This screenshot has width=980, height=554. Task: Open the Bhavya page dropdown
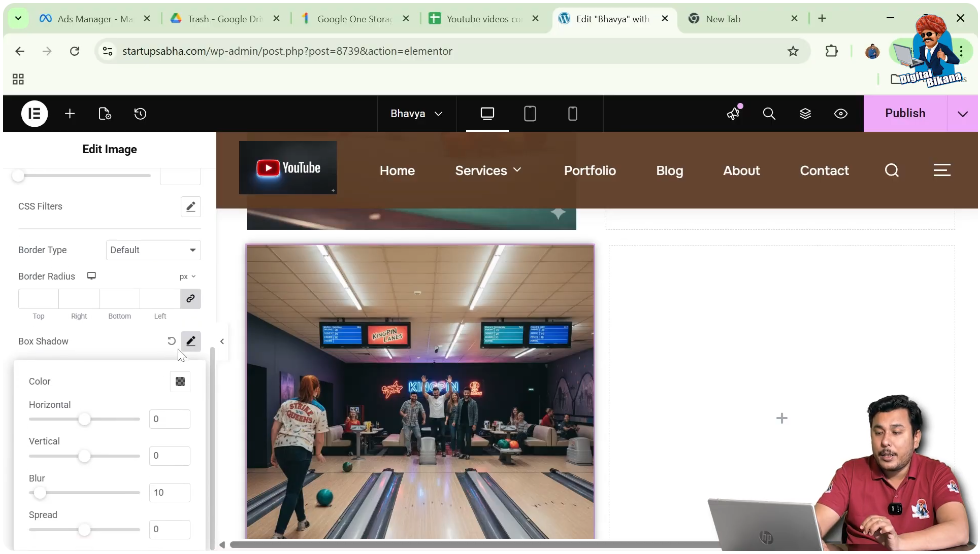click(416, 114)
